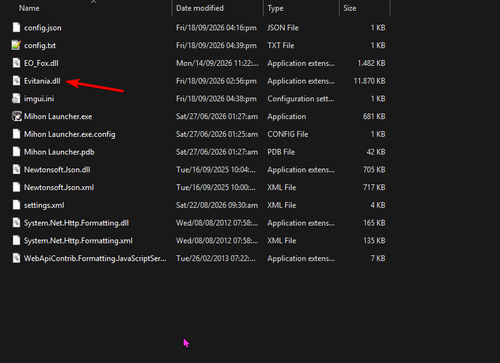500x363 pixels.
Task: Select the Newtonsoft.Json.xml file name
Action: 59,187
